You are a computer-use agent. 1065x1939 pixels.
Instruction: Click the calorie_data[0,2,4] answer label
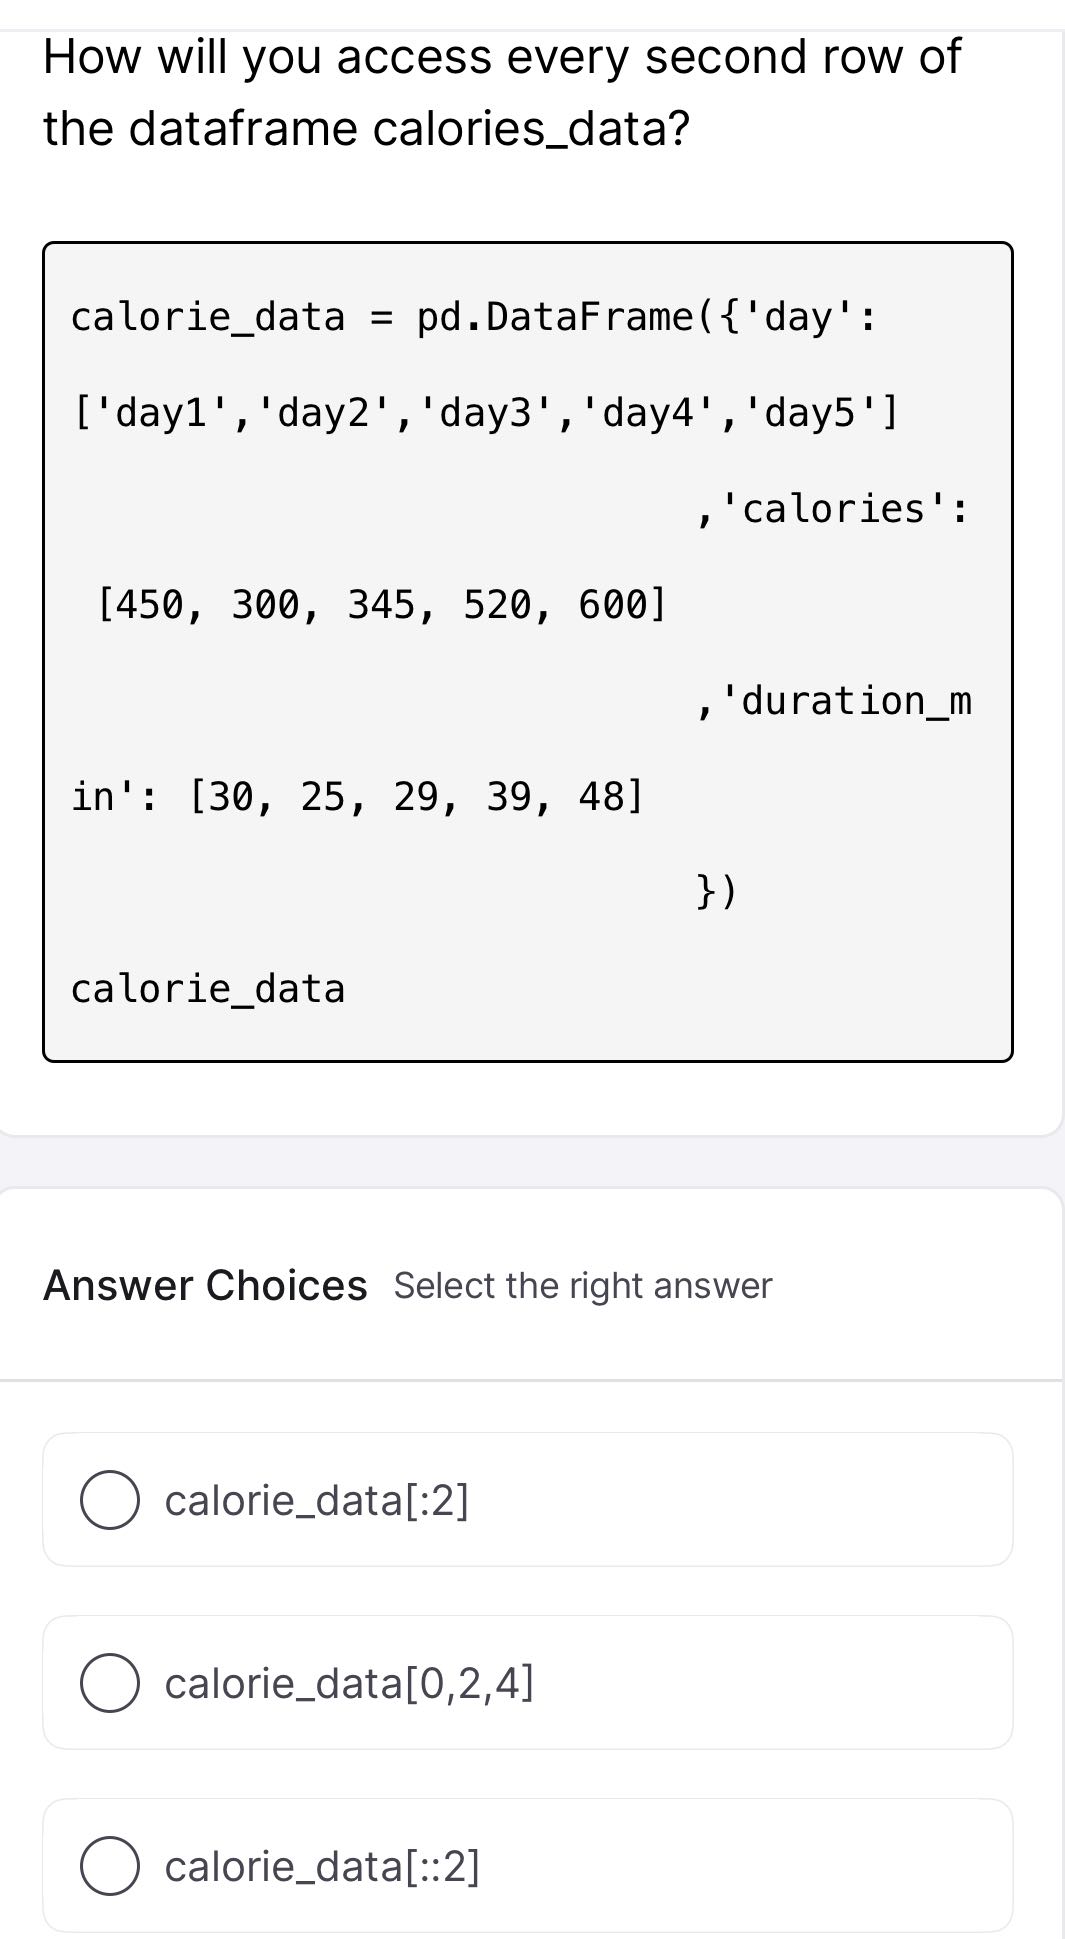[x=349, y=1683]
